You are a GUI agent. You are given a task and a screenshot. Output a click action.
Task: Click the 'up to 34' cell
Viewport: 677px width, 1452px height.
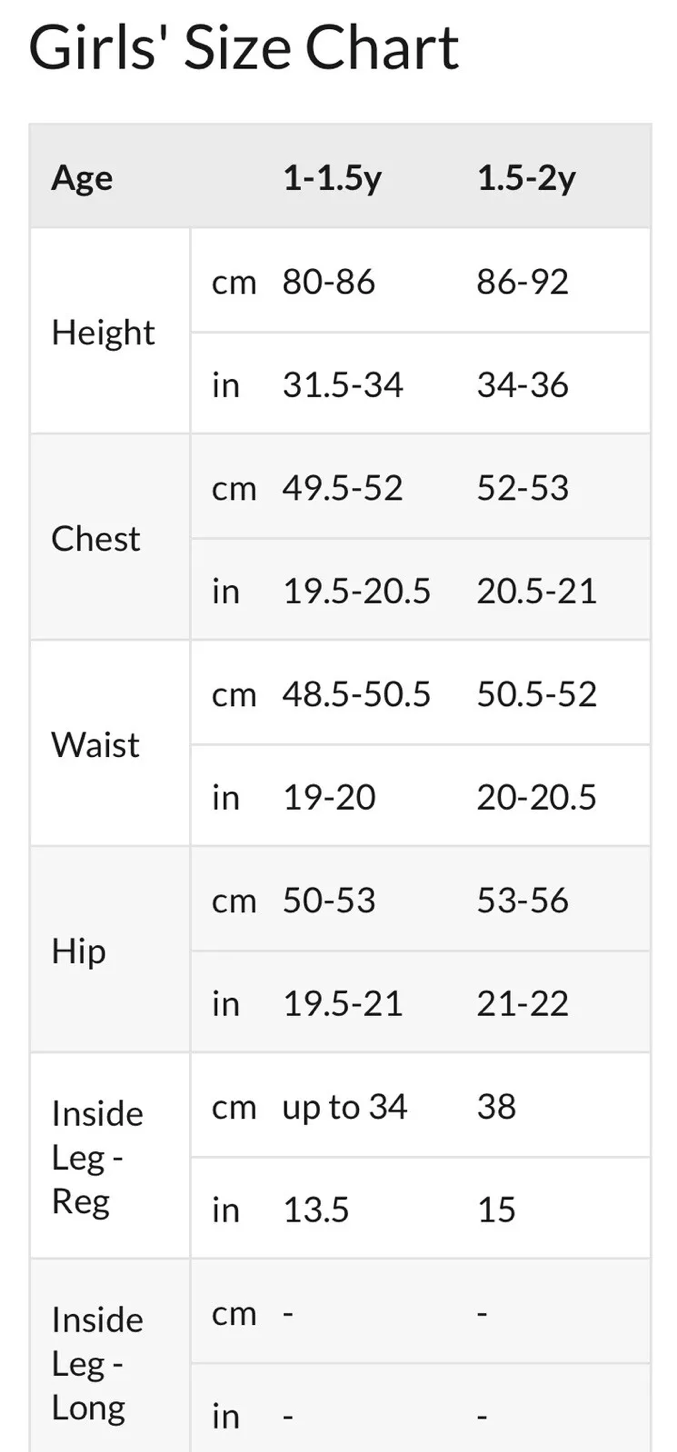345,1106
